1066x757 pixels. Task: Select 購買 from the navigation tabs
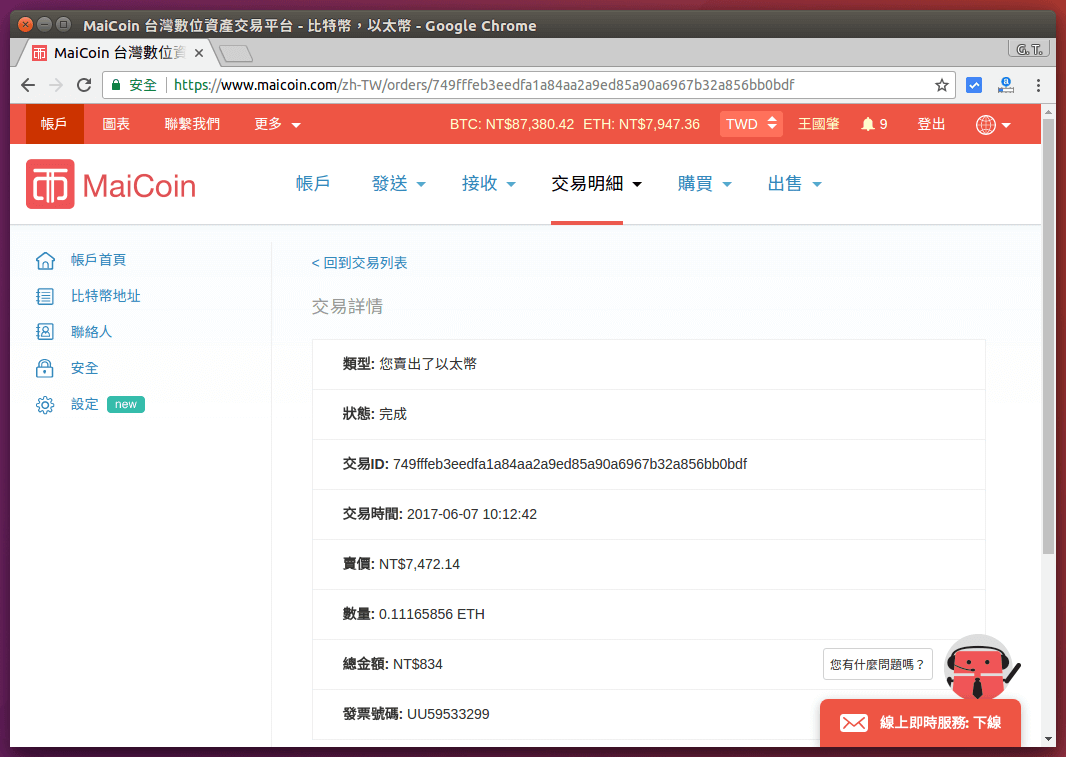(705, 184)
